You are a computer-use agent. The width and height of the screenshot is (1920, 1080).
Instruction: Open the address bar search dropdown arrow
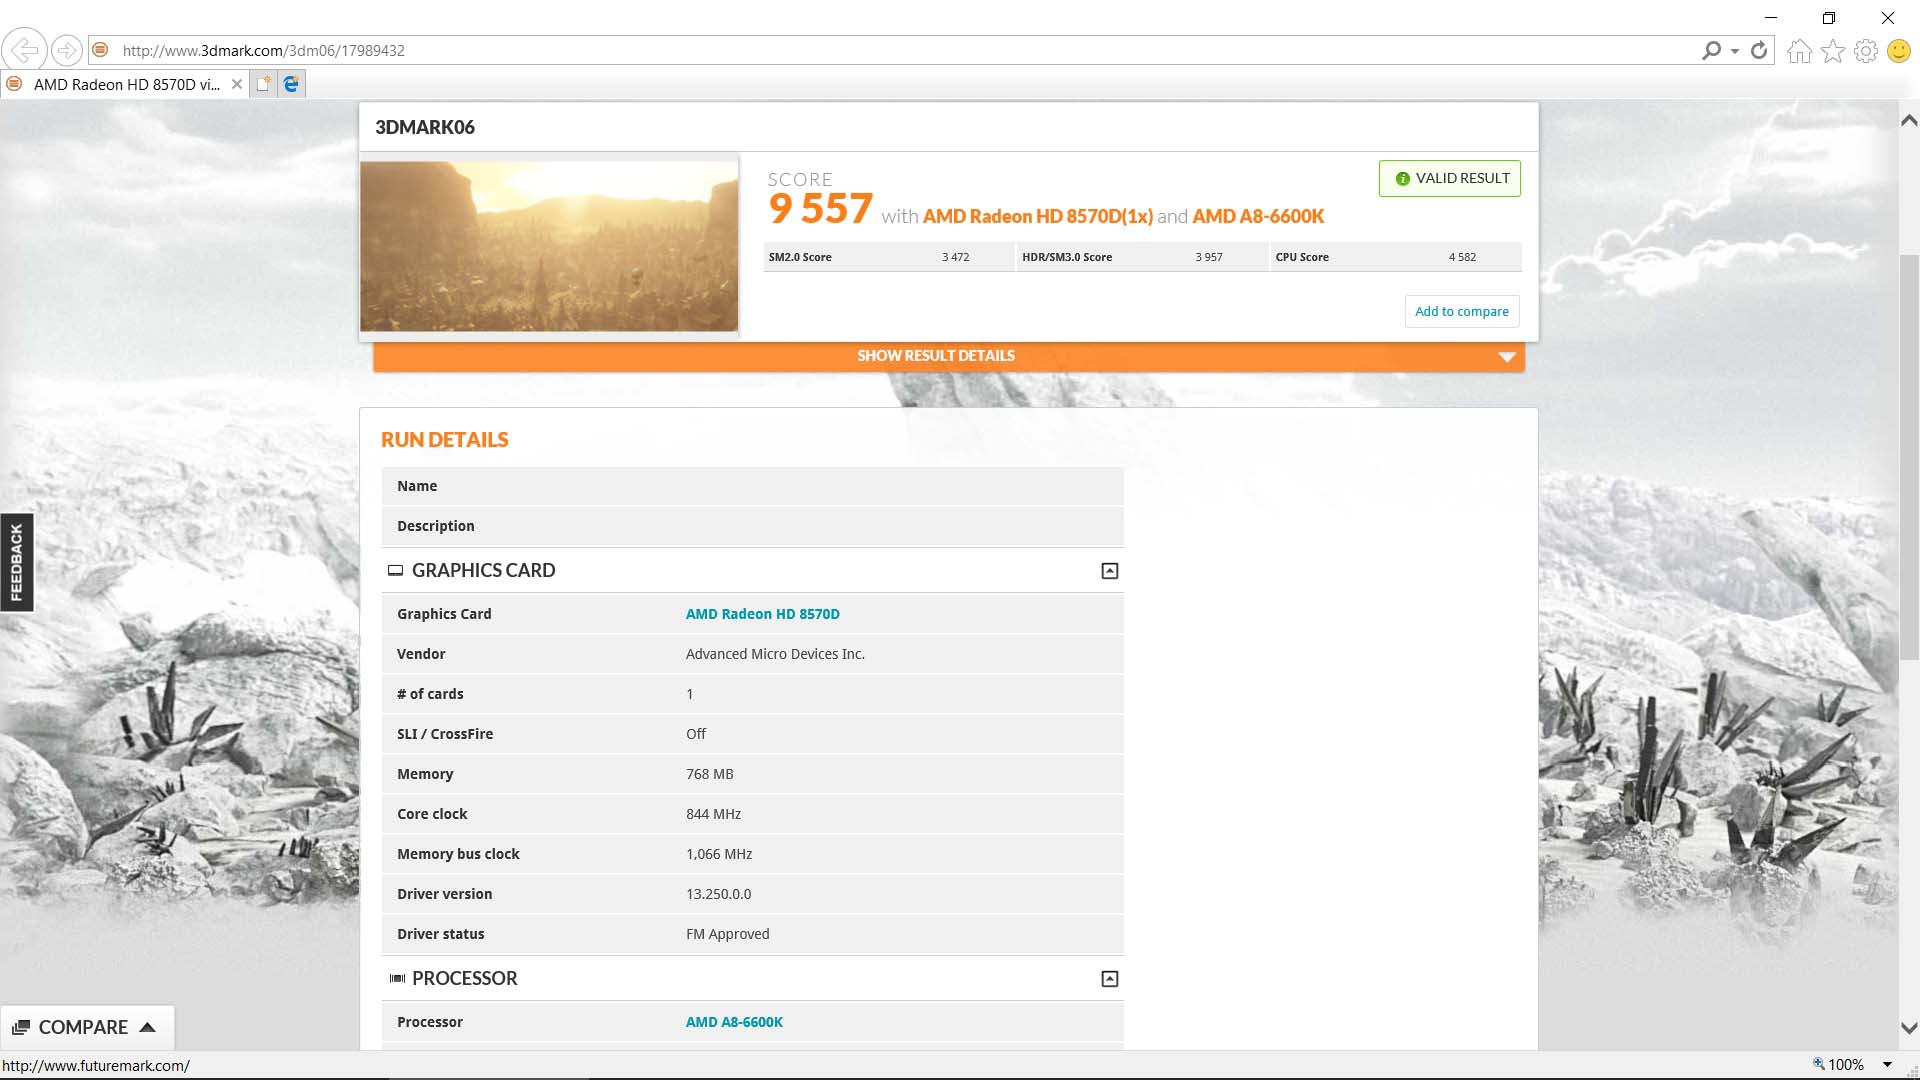pyautogui.click(x=1735, y=51)
